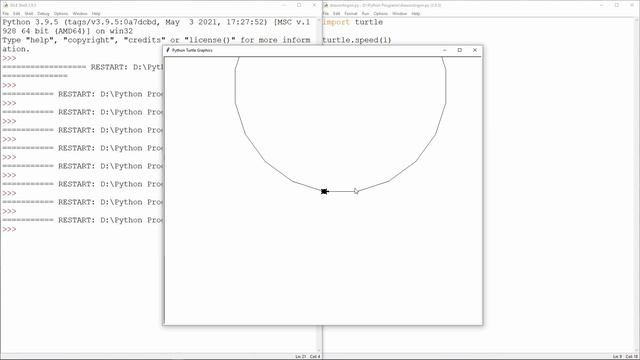
Task: Open Edit menu in the editor window
Action: 336,13
